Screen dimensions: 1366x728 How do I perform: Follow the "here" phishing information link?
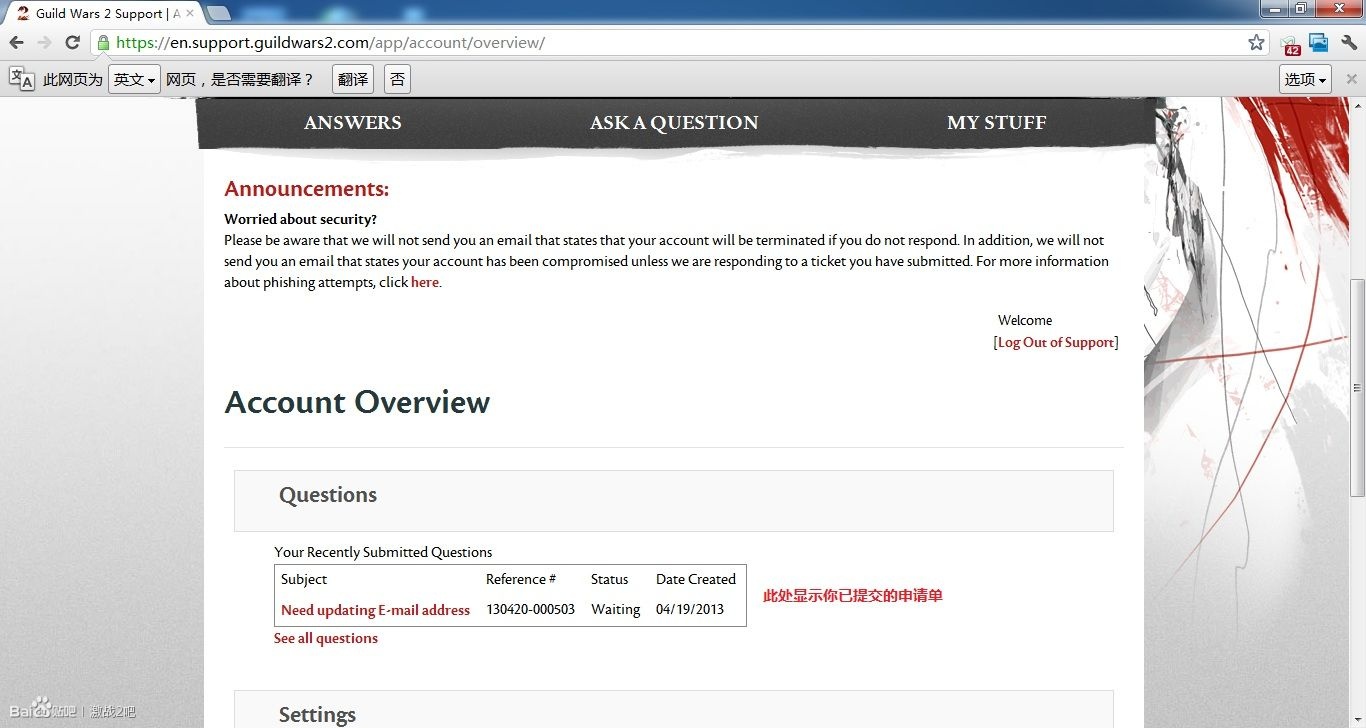click(x=425, y=282)
